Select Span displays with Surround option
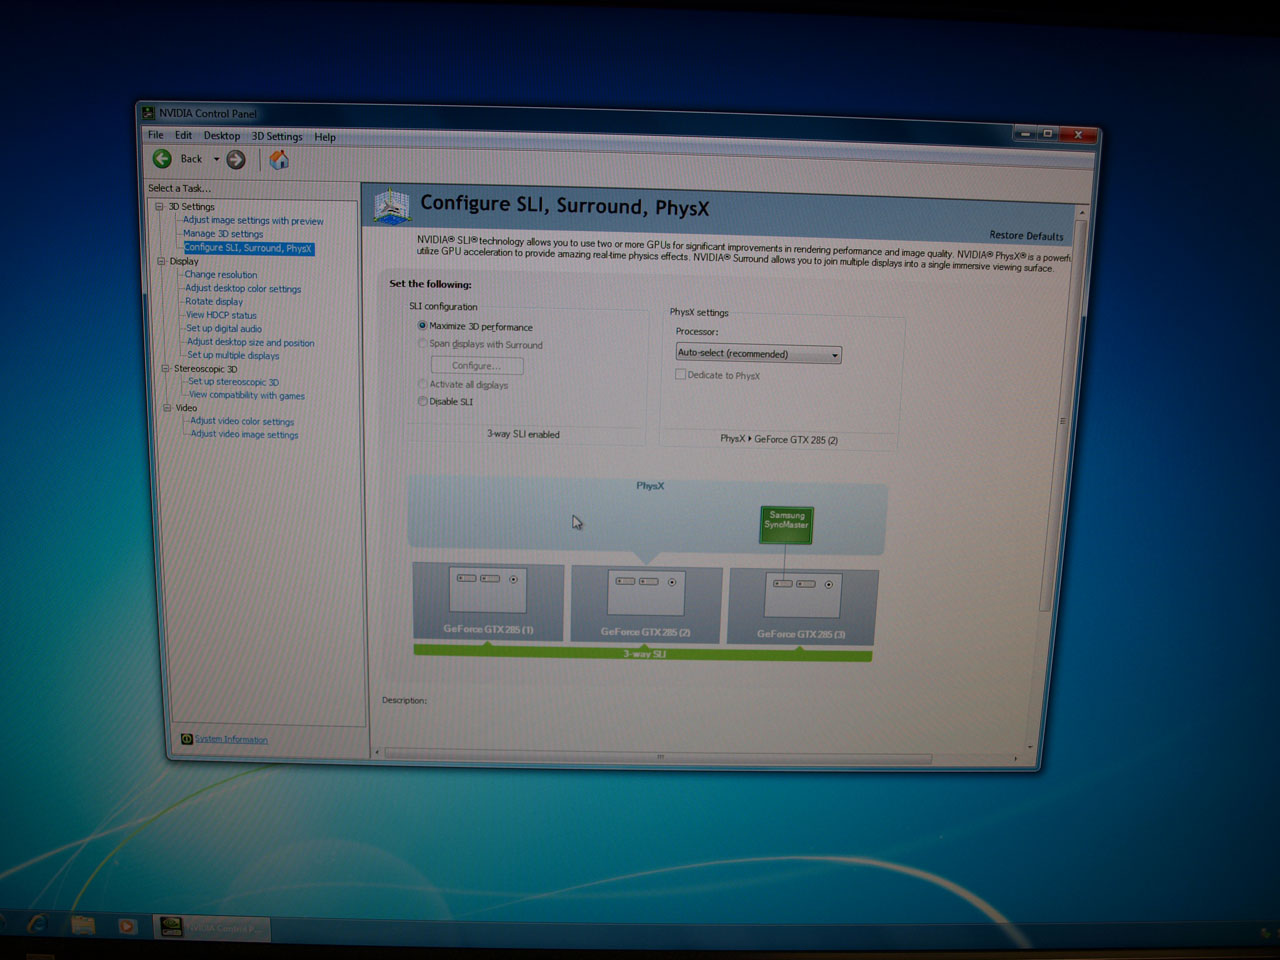This screenshot has width=1280, height=960. tap(422, 343)
